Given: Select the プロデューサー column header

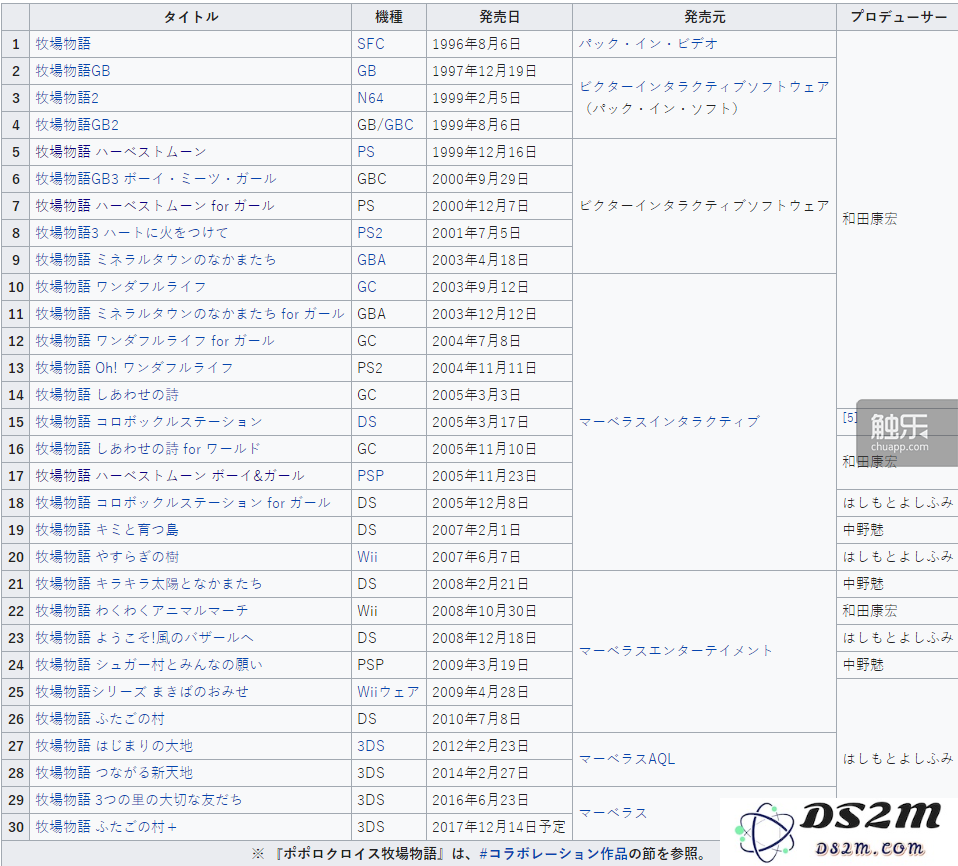Looking at the screenshot, I should pyautogui.click(x=898, y=17).
